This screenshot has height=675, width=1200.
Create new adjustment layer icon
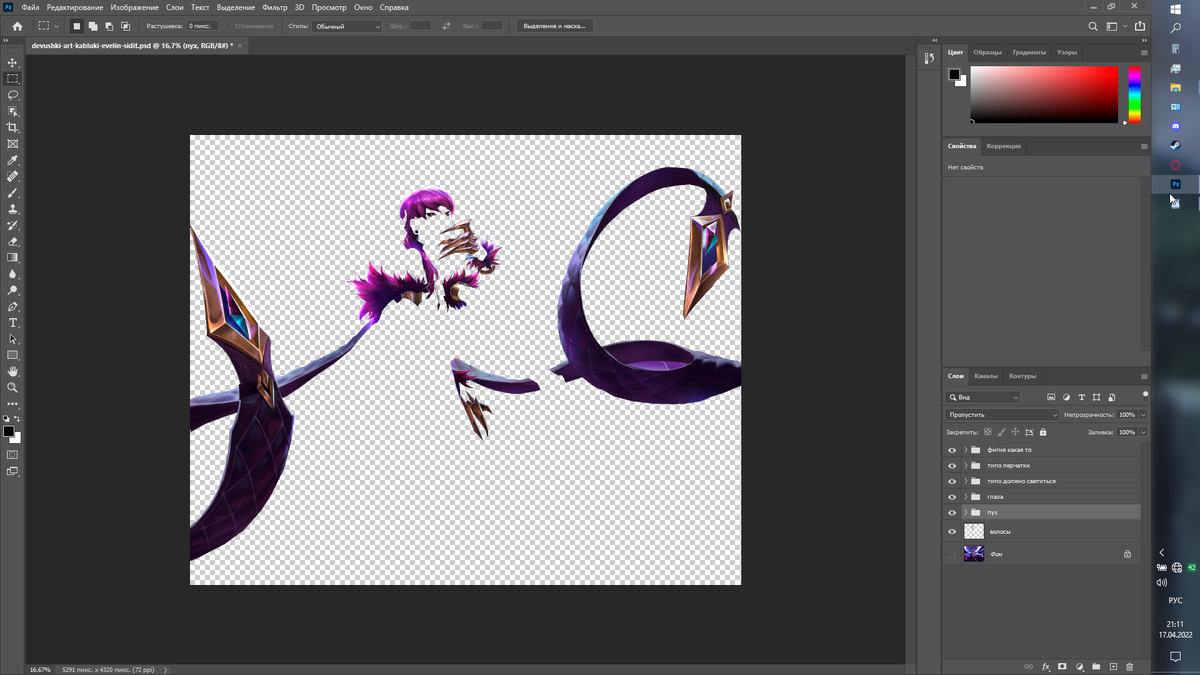pos(1079,666)
